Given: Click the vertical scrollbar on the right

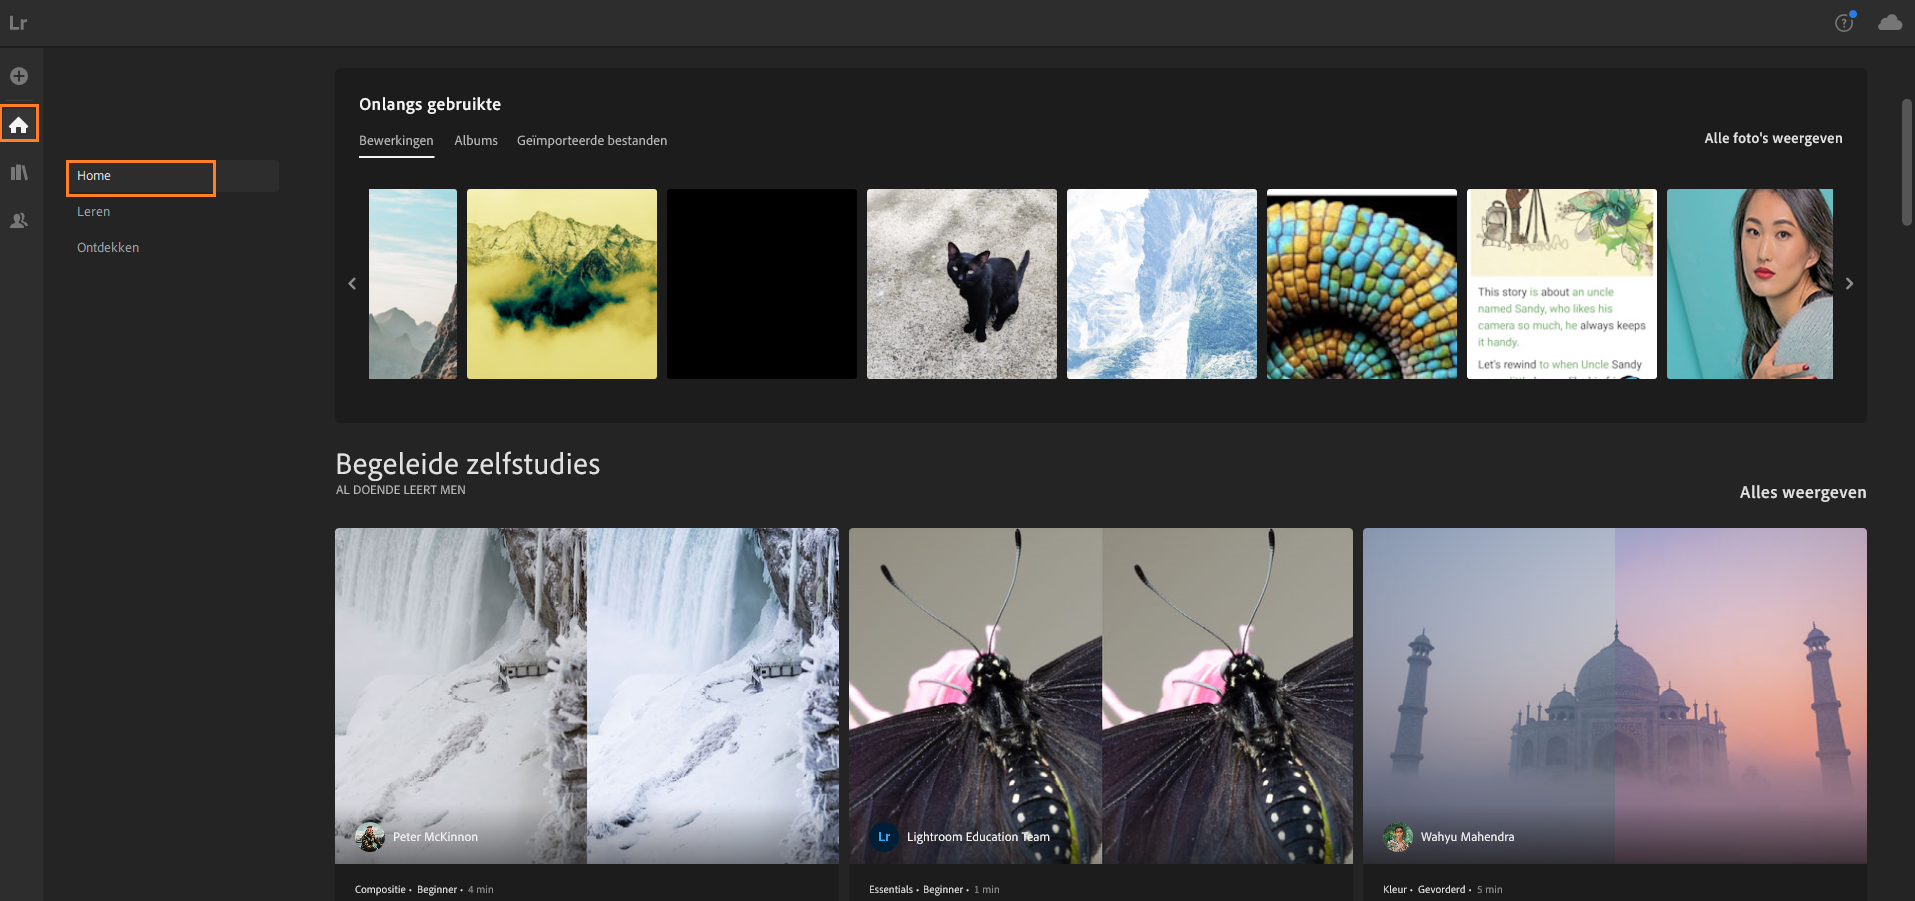Looking at the screenshot, I should [1906, 162].
